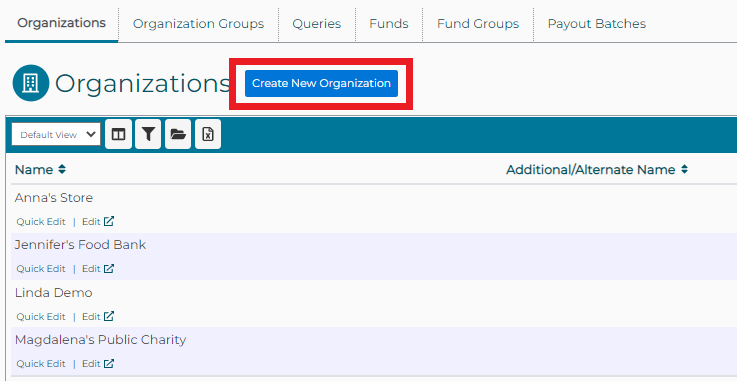Image resolution: width=737 pixels, height=381 pixels.
Task: Open the Funds tab
Action: pyautogui.click(x=389, y=24)
